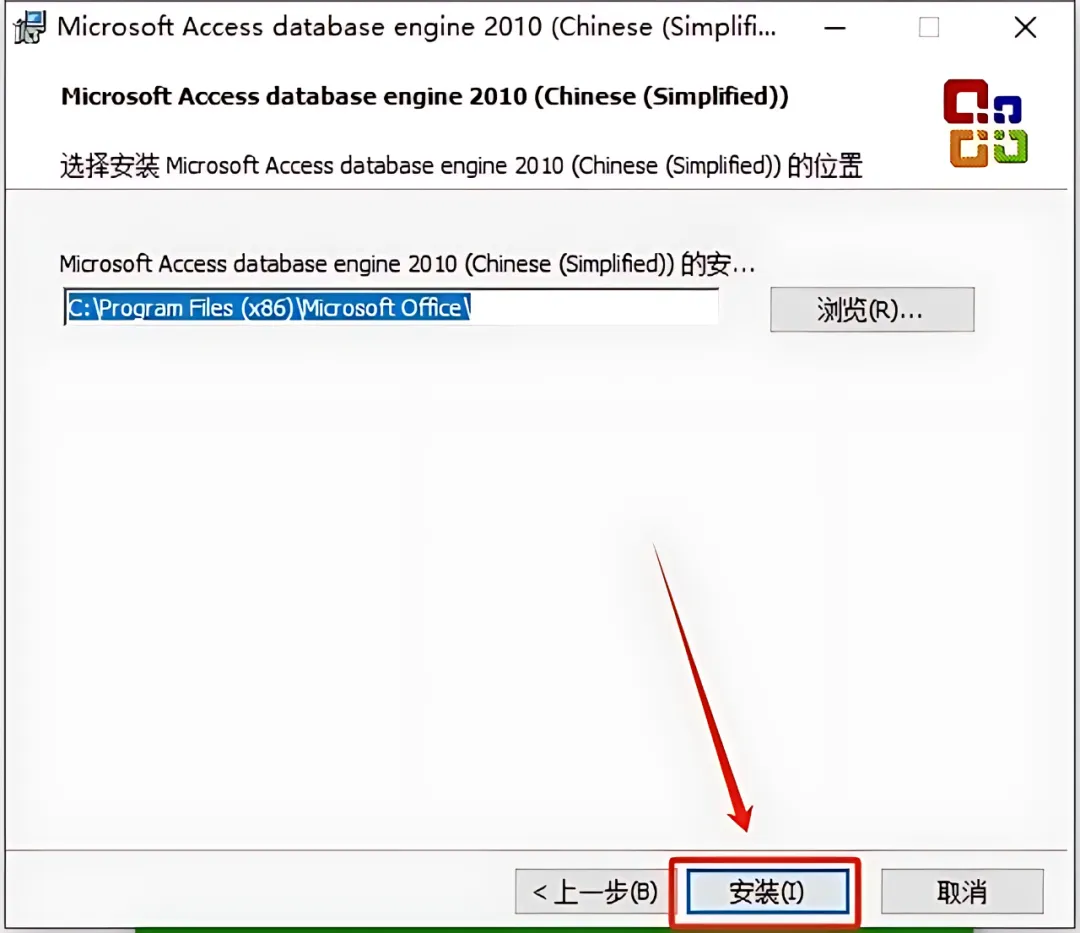Click blank space at end of install path field

pyautogui.click(x=592, y=308)
